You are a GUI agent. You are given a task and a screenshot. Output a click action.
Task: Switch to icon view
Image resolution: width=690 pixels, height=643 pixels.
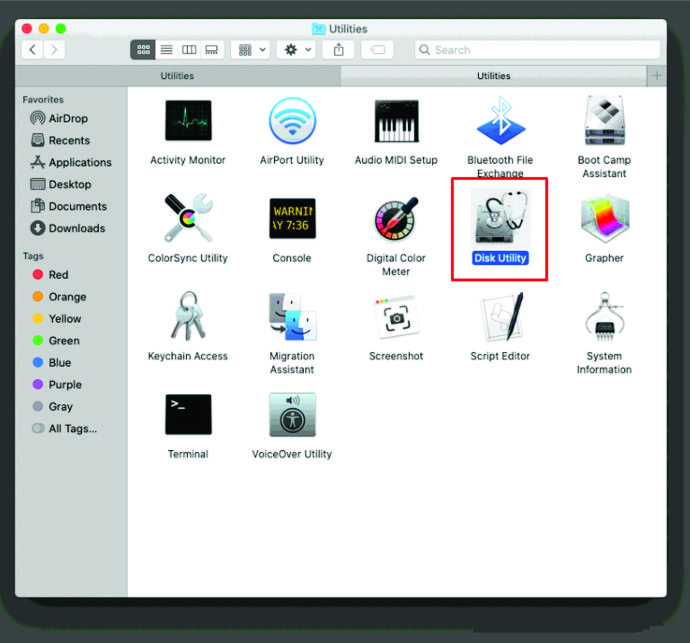[x=143, y=50]
